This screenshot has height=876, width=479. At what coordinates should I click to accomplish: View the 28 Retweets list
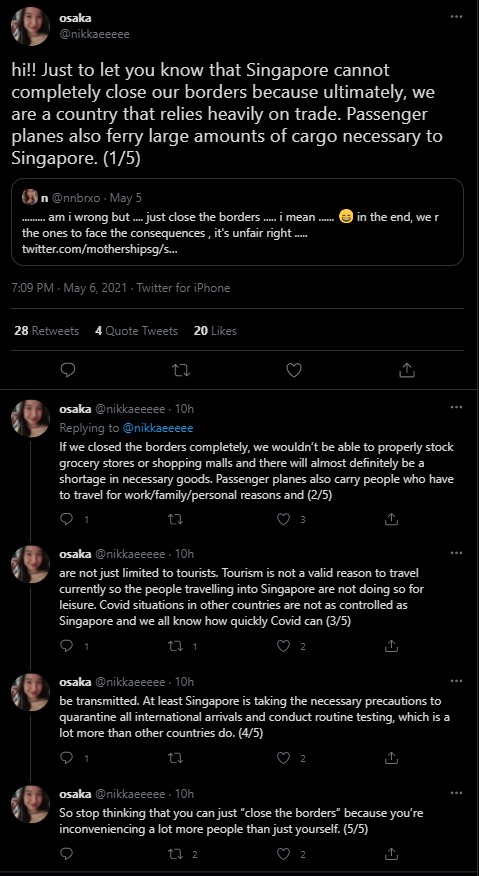(x=46, y=331)
